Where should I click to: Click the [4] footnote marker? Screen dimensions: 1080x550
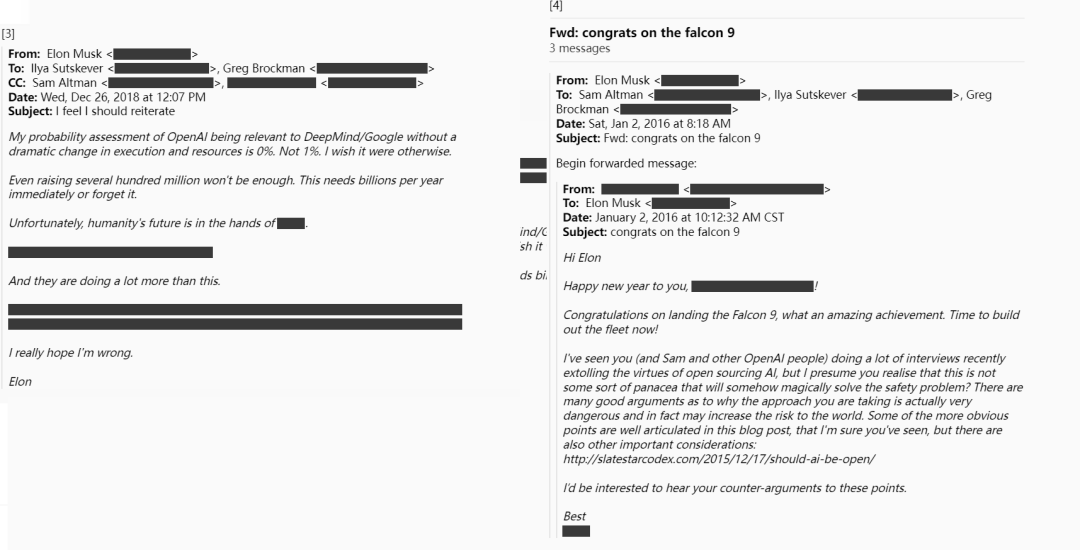click(556, 6)
